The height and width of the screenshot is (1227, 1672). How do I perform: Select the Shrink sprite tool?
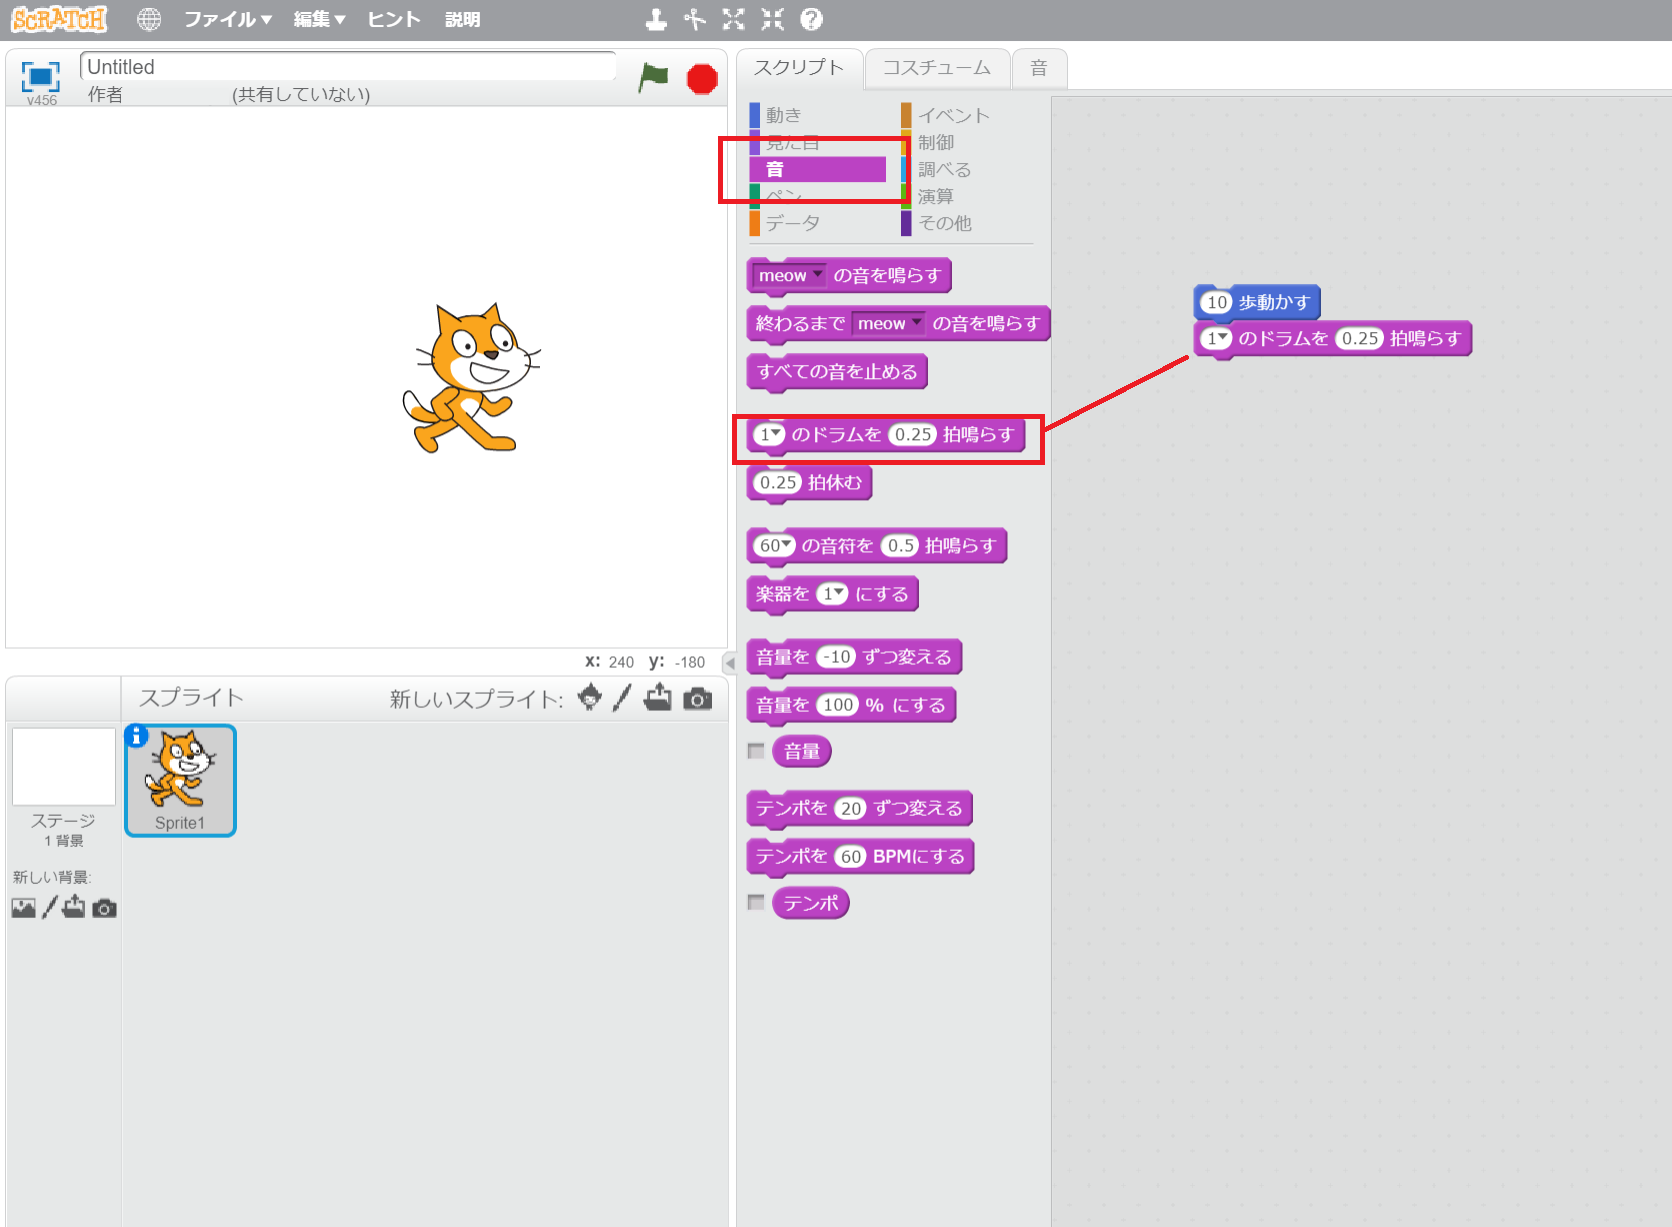click(x=772, y=19)
